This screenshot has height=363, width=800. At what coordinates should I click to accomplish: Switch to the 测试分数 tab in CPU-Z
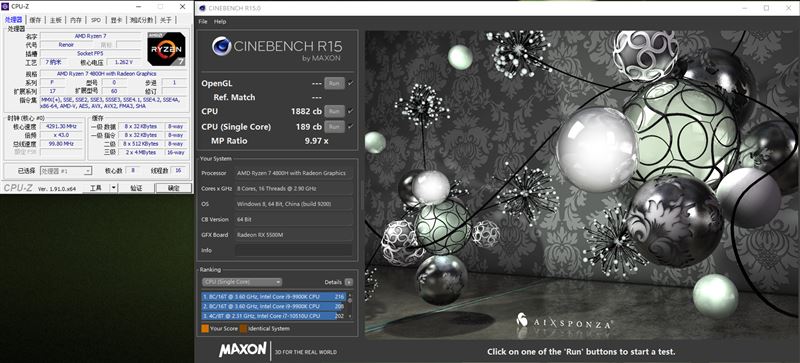141,20
